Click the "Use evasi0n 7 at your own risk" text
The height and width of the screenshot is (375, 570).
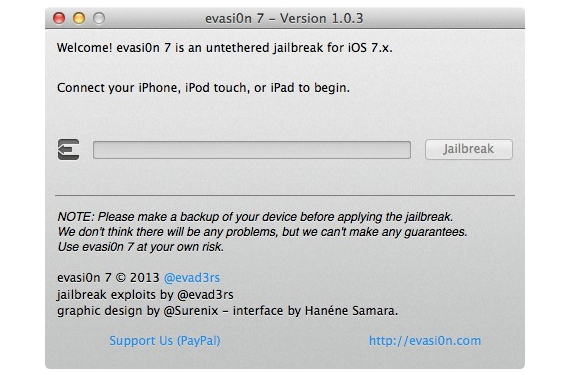[x=140, y=247]
